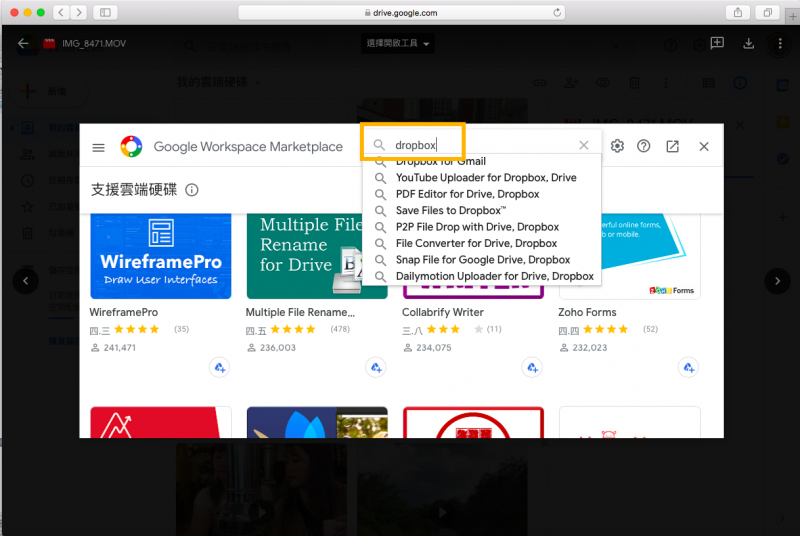Open Marketplace help icon

click(643, 146)
